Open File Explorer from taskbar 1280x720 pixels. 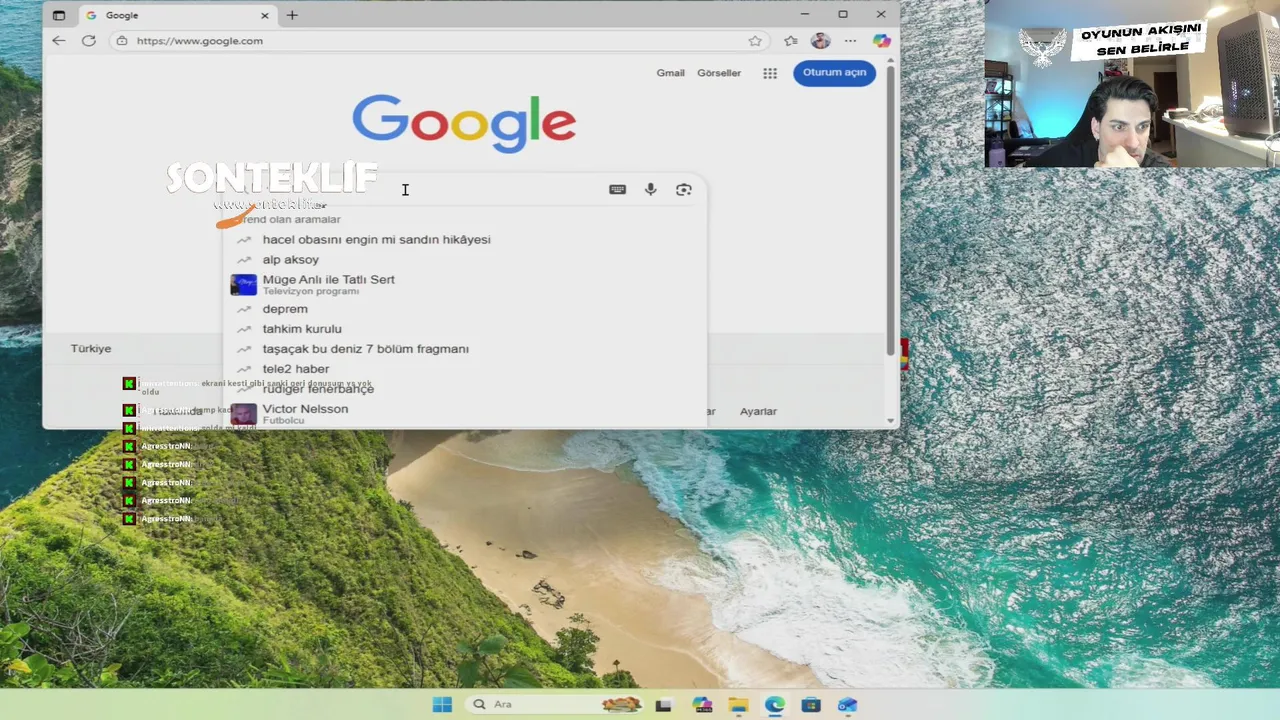[738, 705]
